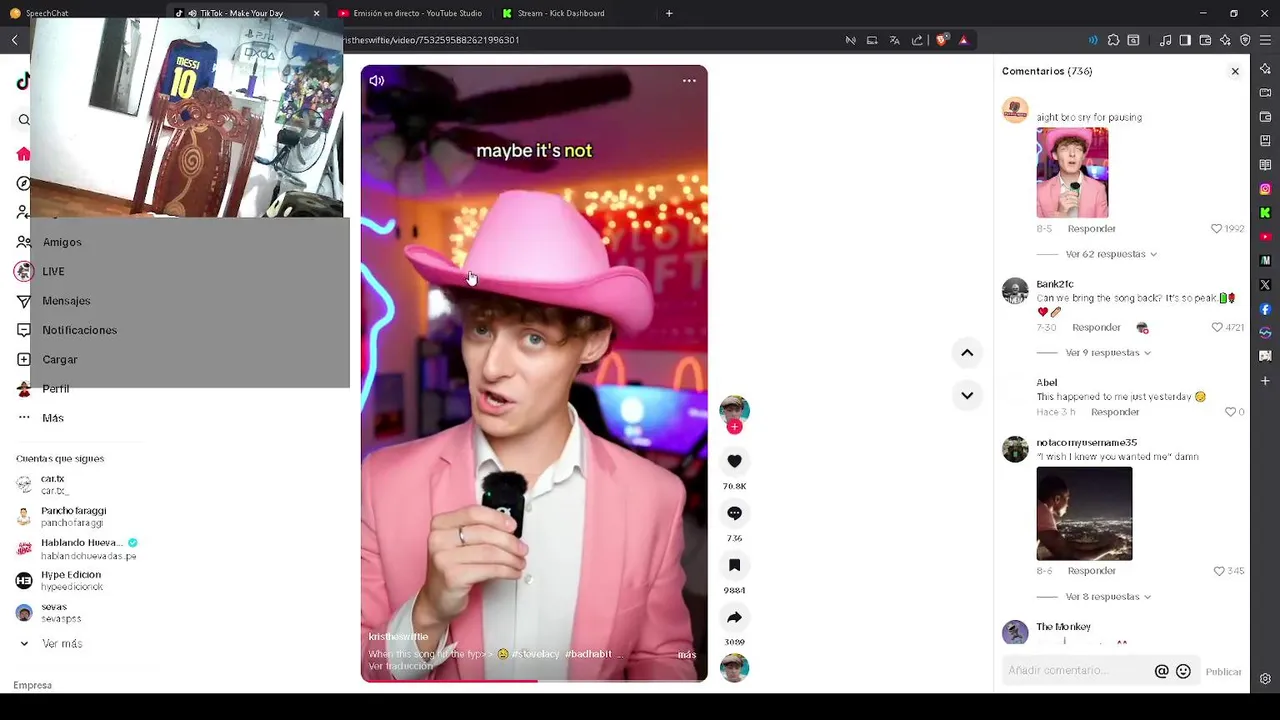Open the Pancho faraggi followed account
Viewport: 1280px width, 720px height.
pos(73,516)
